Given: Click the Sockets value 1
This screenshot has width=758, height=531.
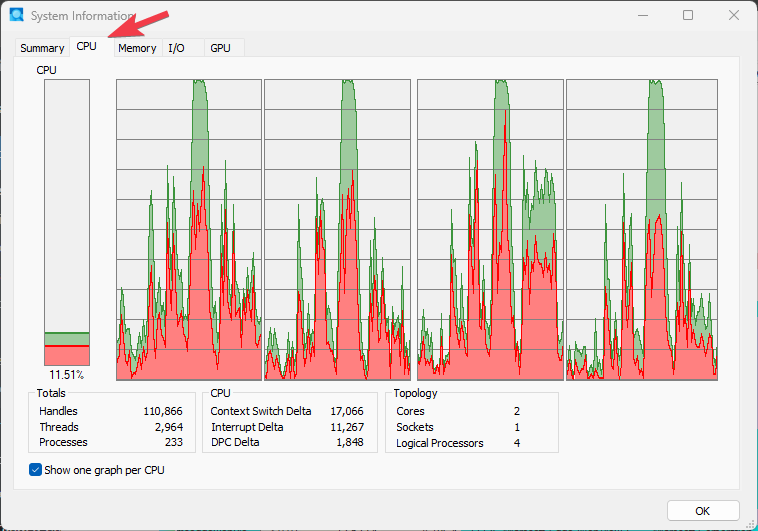Looking at the screenshot, I should click(517, 427).
